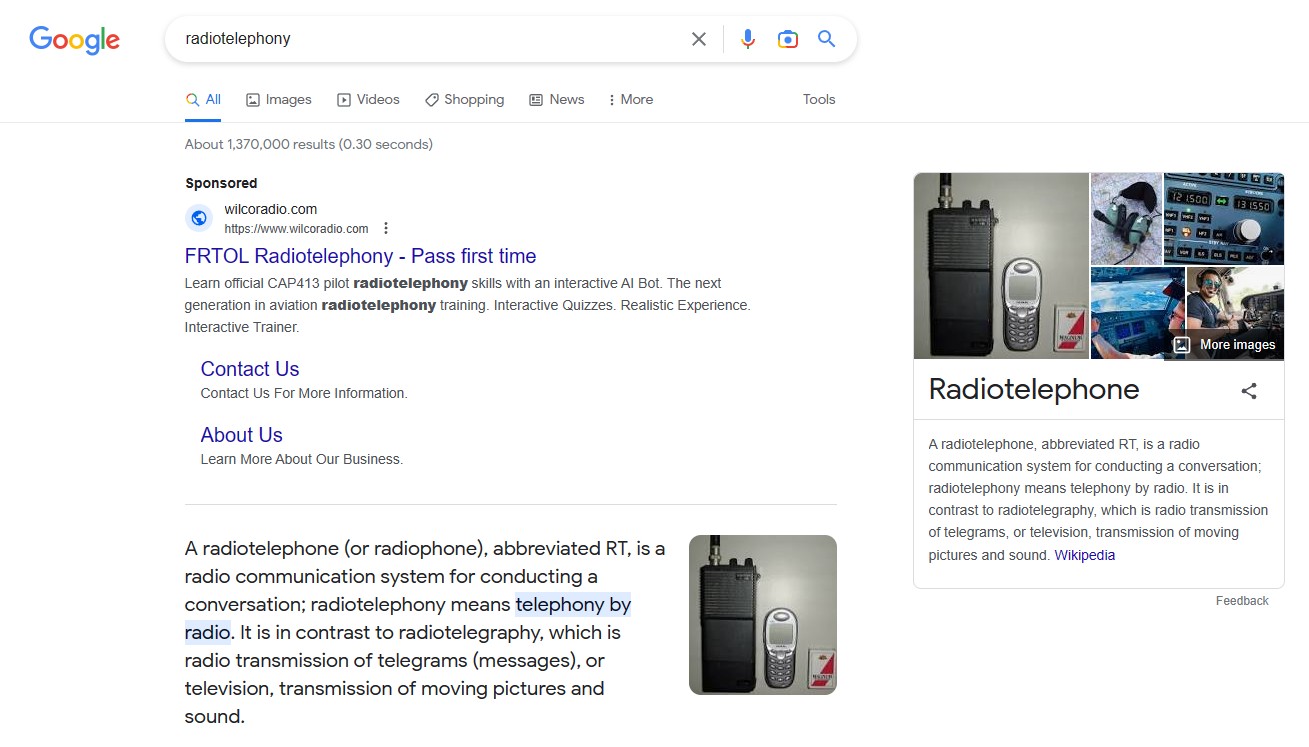Click the Sponsored label

coord(221,183)
